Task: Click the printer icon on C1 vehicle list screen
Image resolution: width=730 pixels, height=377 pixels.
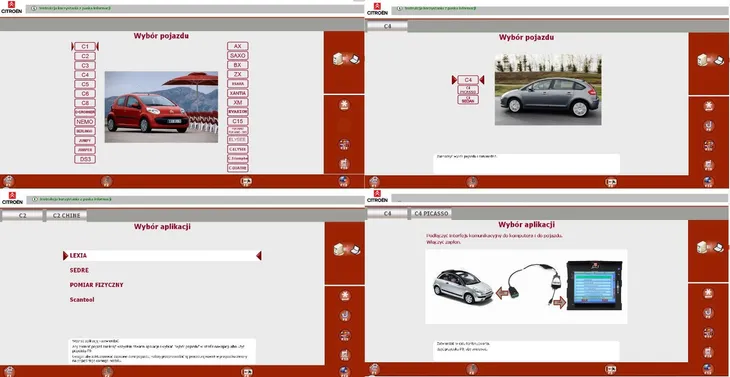Action: (x=344, y=164)
